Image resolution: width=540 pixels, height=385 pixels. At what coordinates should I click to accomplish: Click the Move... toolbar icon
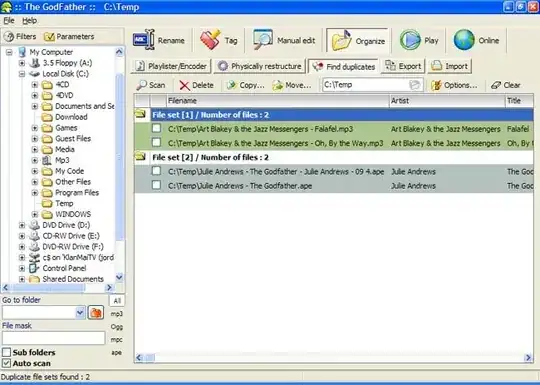pos(278,85)
